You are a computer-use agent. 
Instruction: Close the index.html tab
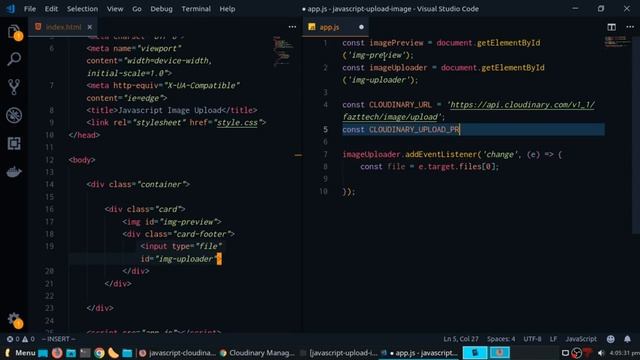[x=89, y=27]
